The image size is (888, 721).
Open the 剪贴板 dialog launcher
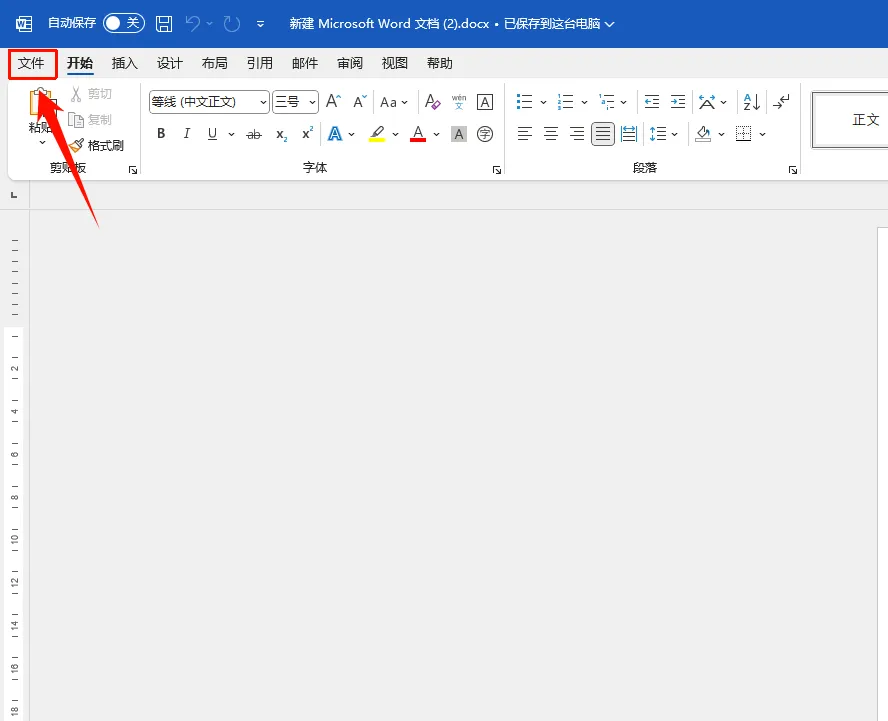(133, 170)
